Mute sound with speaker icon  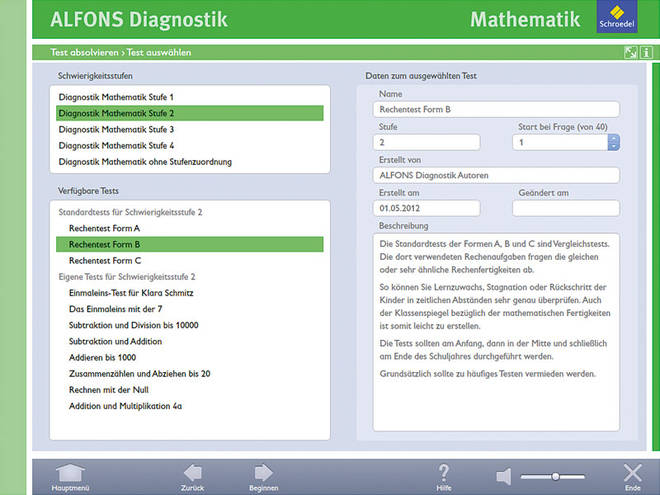(504, 476)
